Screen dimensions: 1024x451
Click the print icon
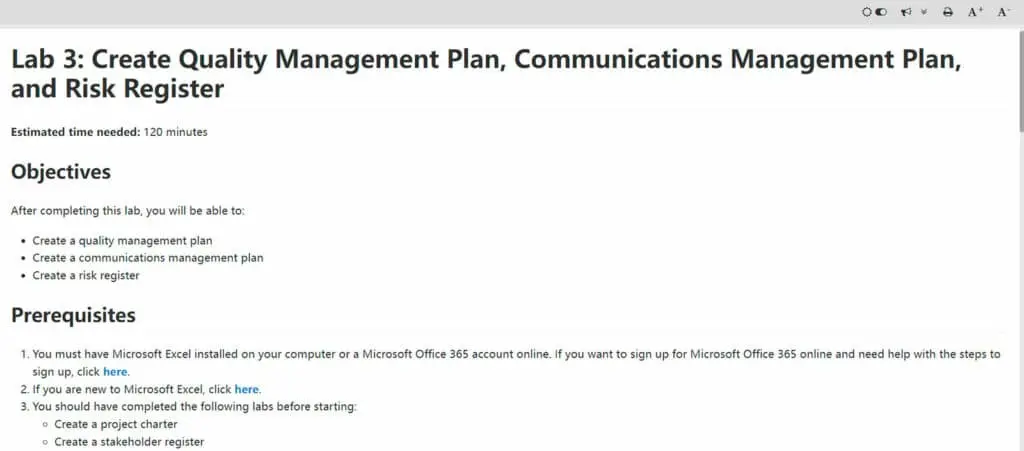pos(948,12)
